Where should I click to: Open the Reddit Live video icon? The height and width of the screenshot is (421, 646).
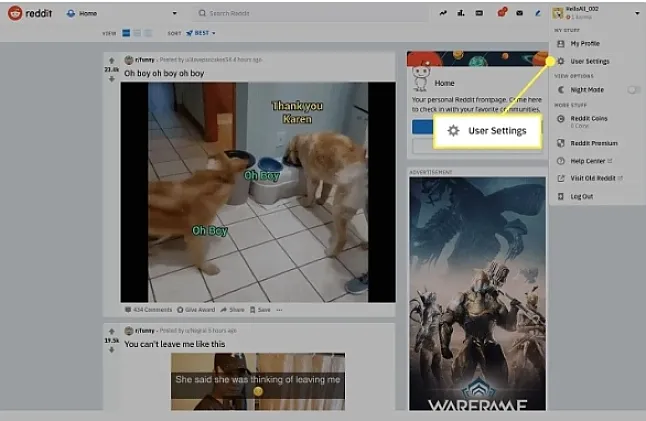pyautogui.click(x=479, y=13)
